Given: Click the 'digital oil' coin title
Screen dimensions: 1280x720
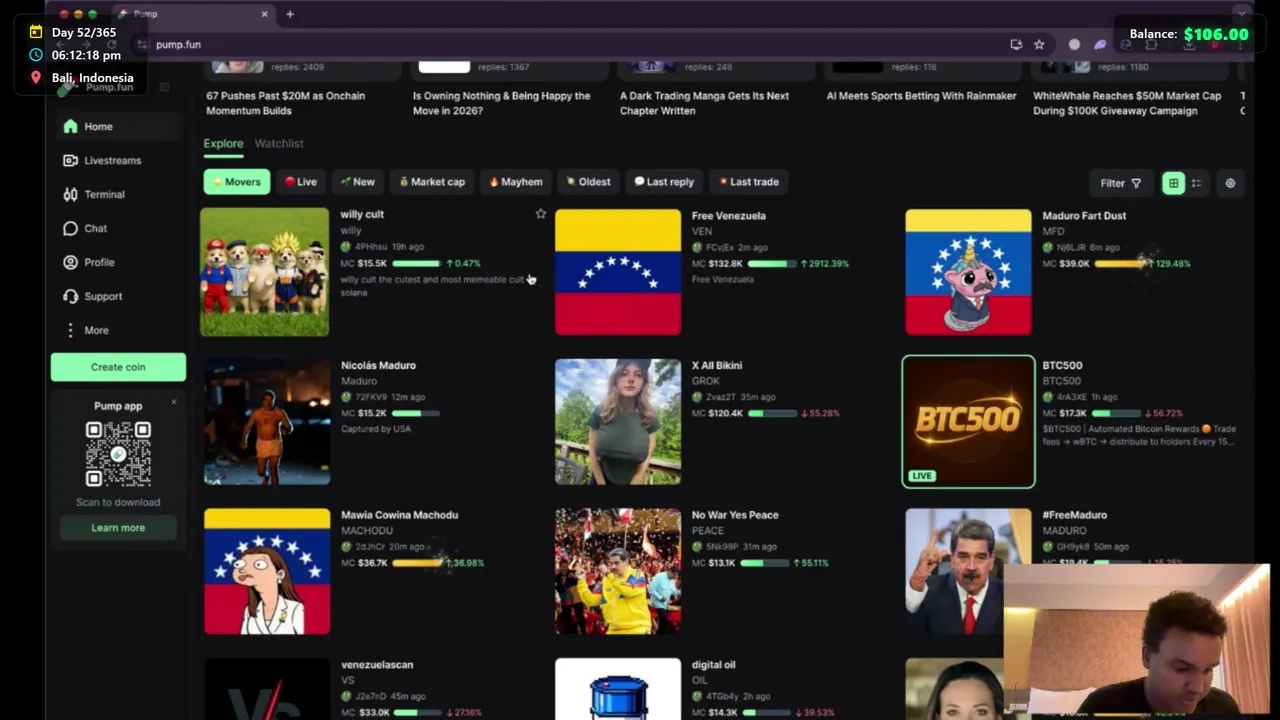Looking at the screenshot, I should (x=713, y=665).
